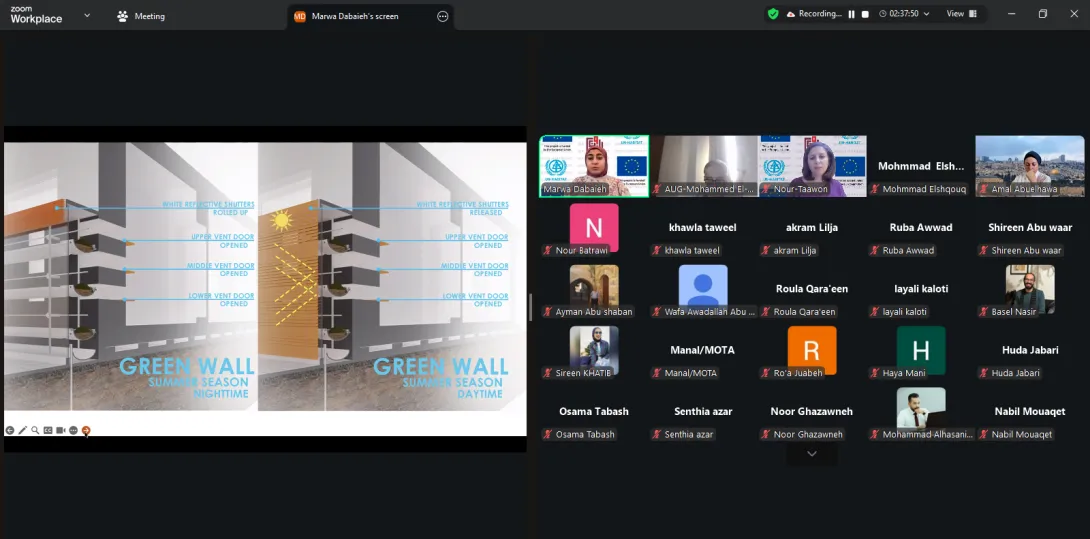Go to previous slide with the back arrow

point(10,431)
